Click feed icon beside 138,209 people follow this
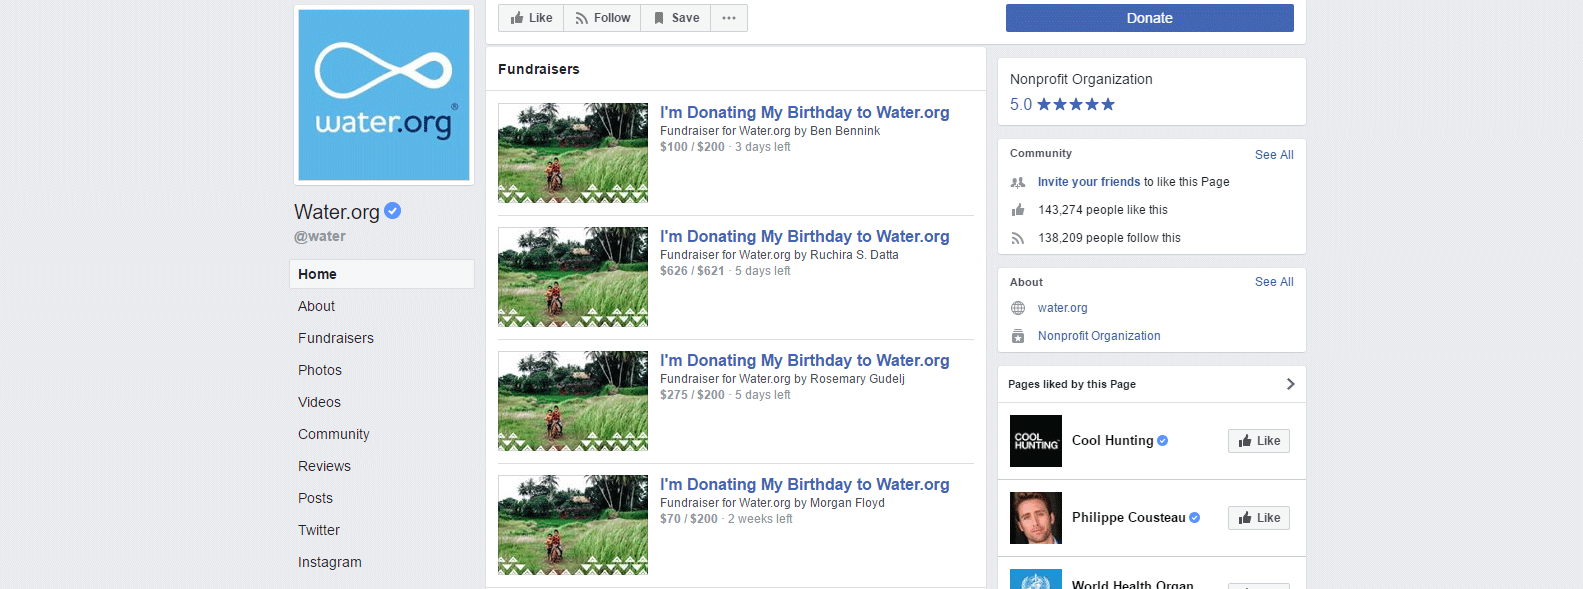 click(x=1018, y=238)
